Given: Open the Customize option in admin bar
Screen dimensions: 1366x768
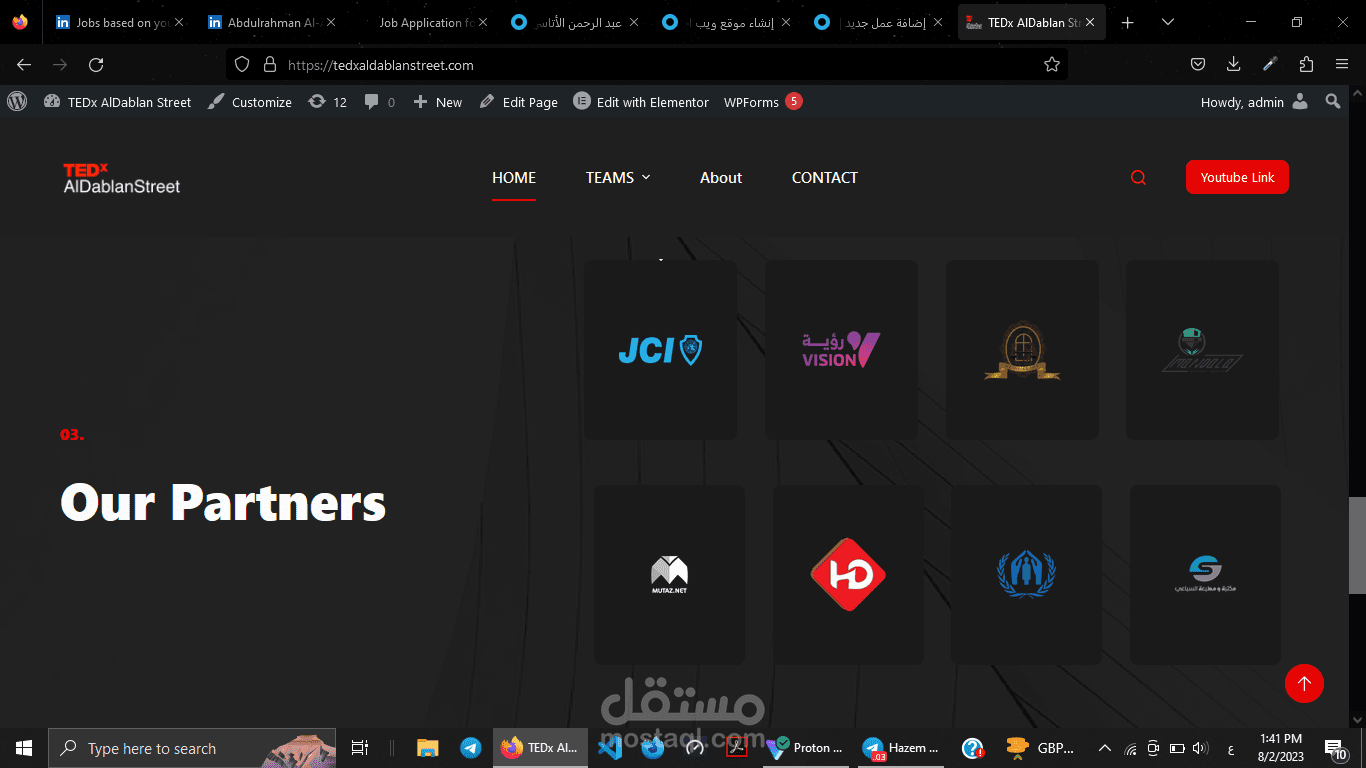Looking at the screenshot, I should click(x=249, y=102).
